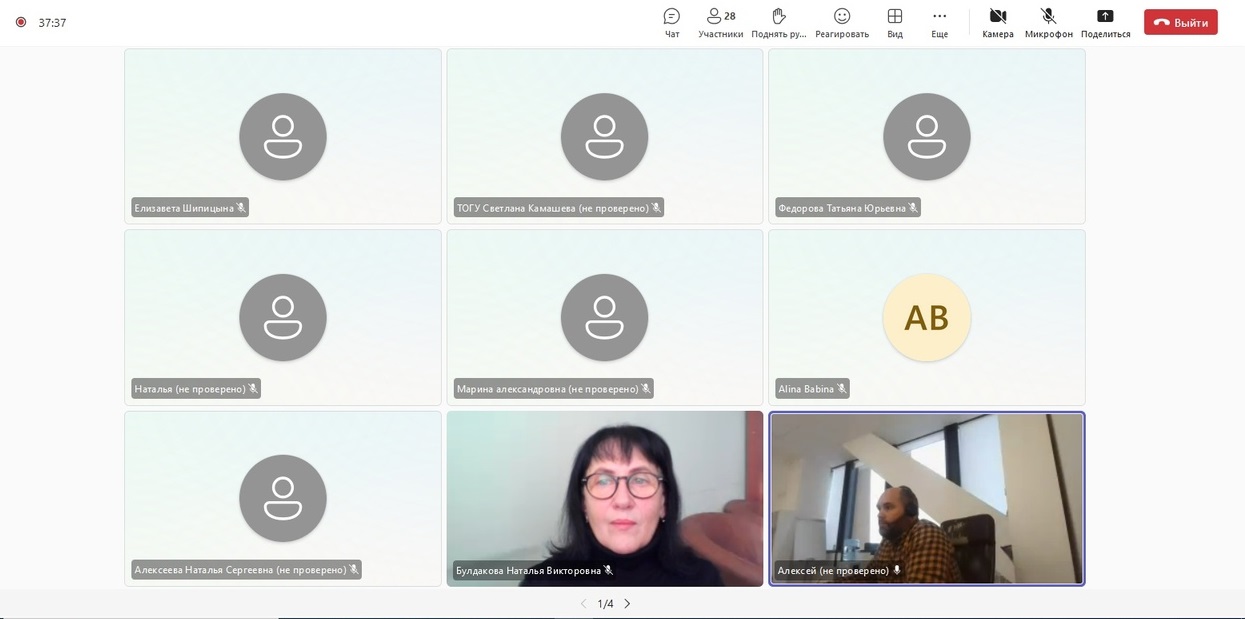Go to next page of participants
The height and width of the screenshot is (619, 1245).
(x=627, y=604)
